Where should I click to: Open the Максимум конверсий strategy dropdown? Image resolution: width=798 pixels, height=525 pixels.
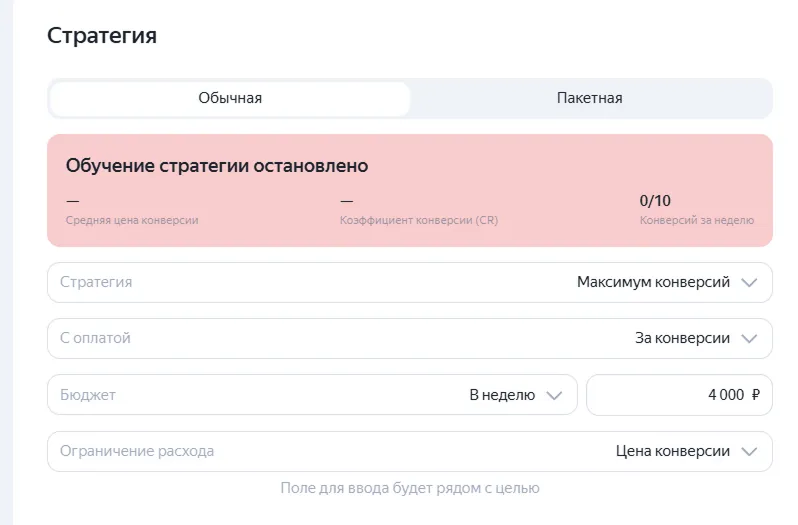tap(653, 283)
